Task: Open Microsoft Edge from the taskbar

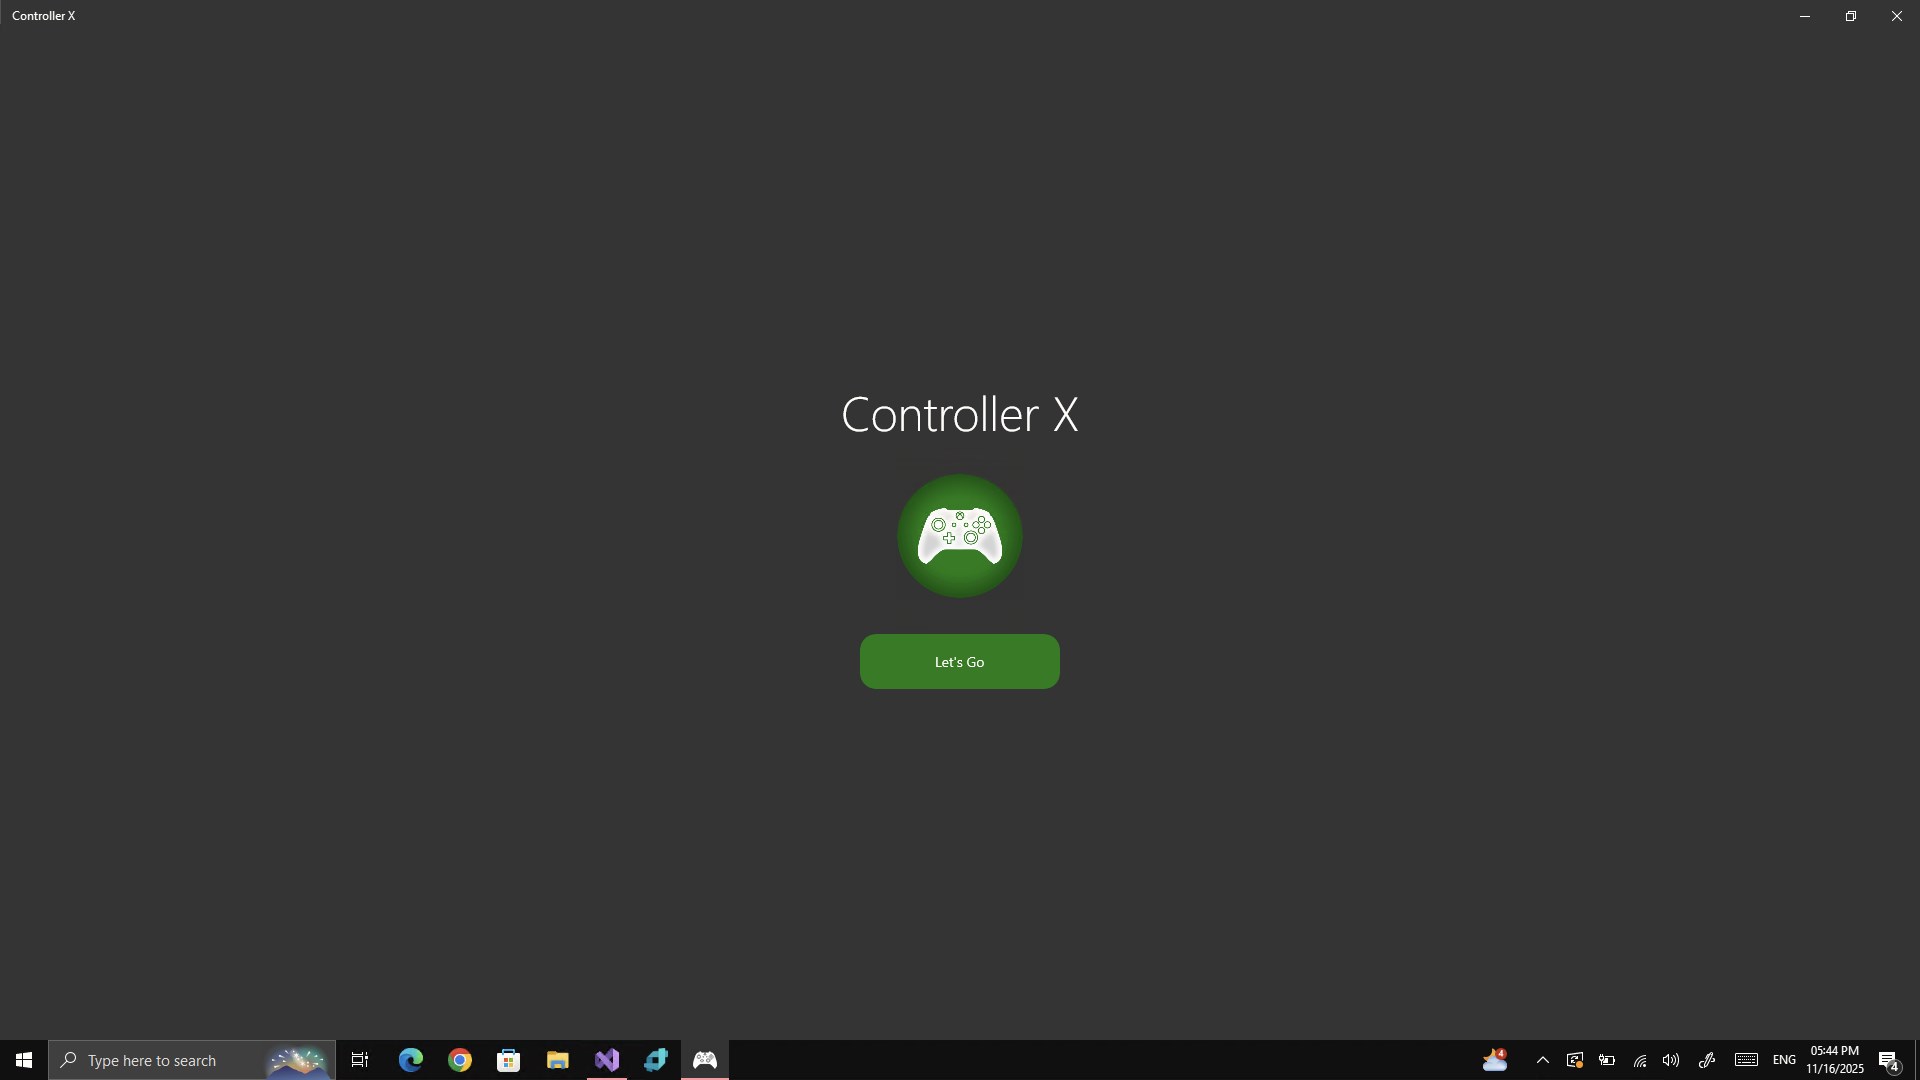Action: [410, 1060]
